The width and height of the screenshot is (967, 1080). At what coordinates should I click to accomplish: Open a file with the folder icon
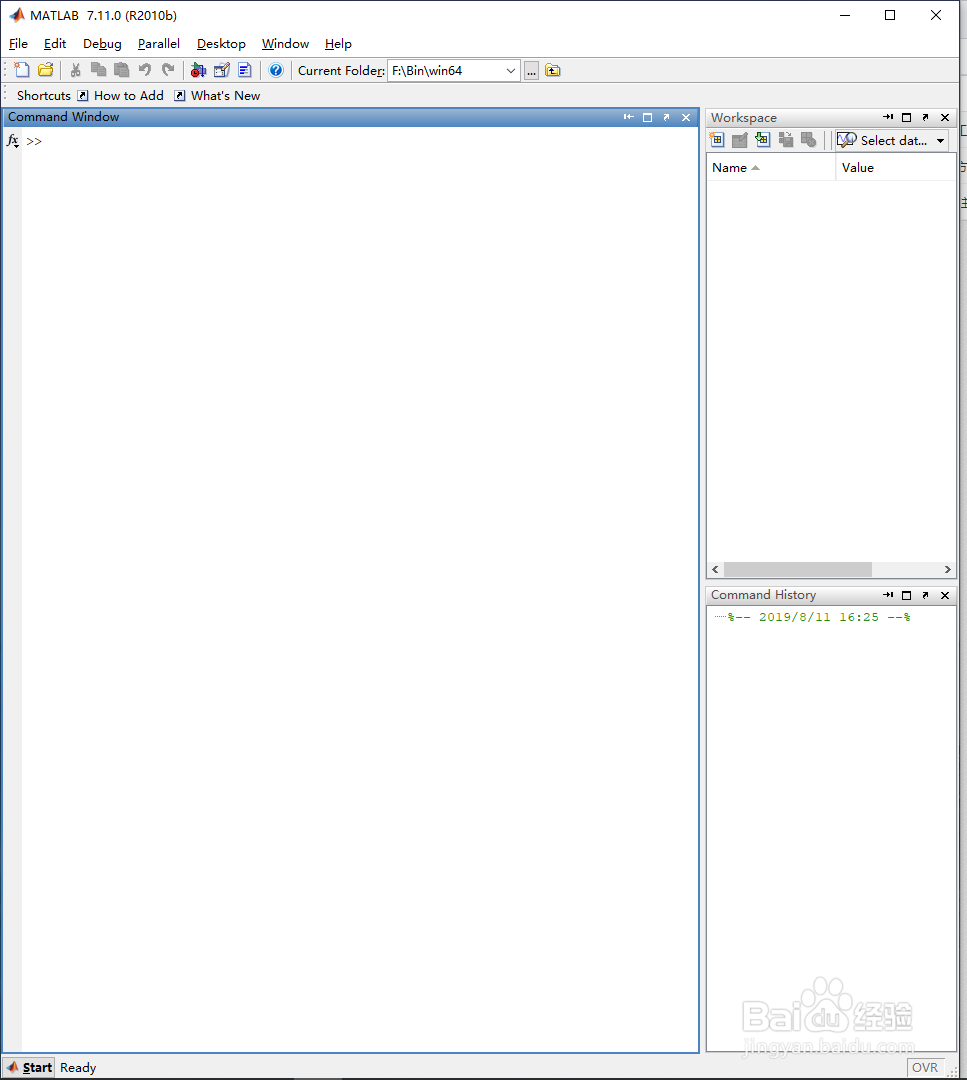(45, 70)
